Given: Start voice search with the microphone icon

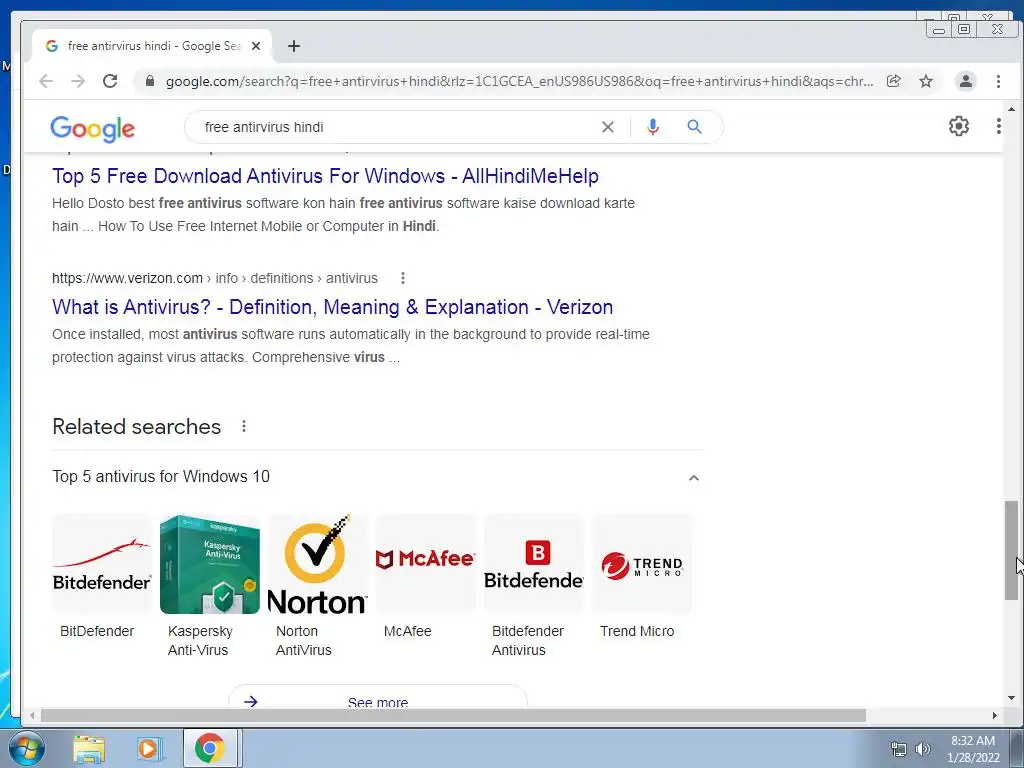Looking at the screenshot, I should (x=652, y=127).
